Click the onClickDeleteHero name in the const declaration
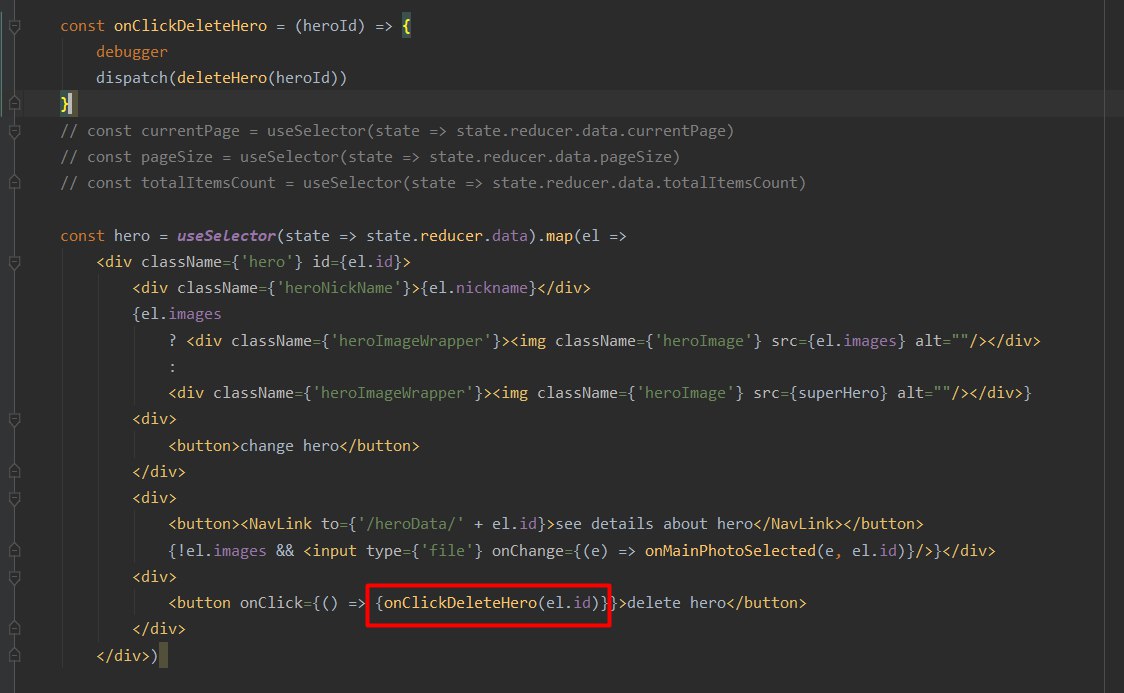The width and height of the screenshot is (1124, 693). 190,26
